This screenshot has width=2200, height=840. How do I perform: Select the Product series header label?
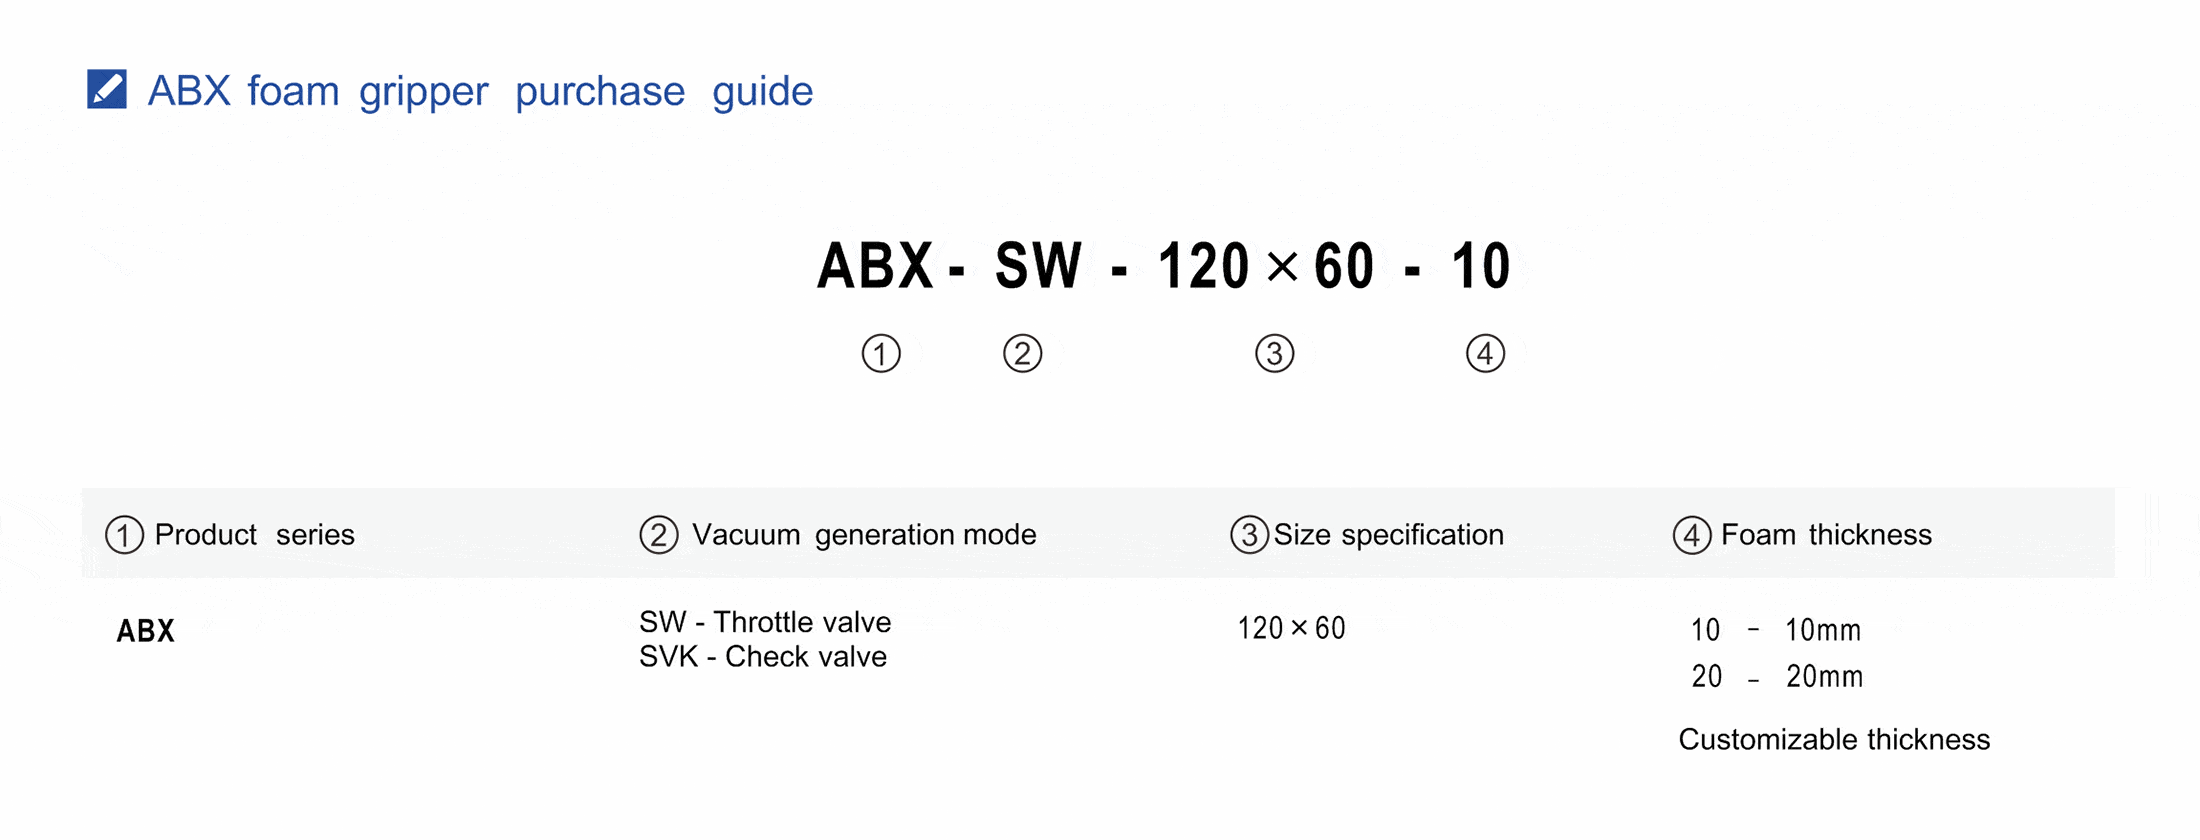pyautogui.click(x=254, y=535)
